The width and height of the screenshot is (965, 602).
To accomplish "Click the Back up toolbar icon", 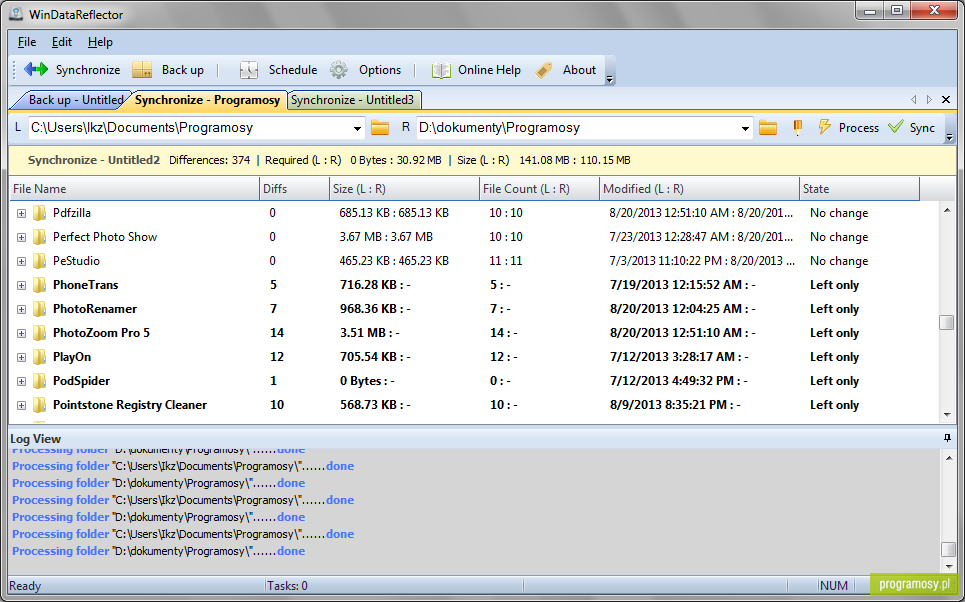I will pos(142,70).
